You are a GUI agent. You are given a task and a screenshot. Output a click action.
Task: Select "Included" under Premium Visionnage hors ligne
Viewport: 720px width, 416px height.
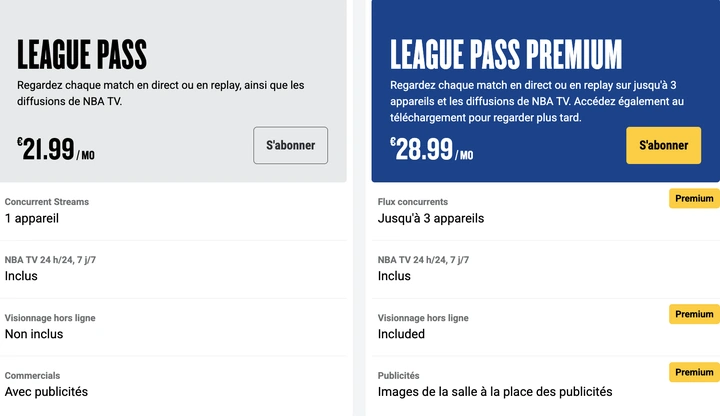401,334
